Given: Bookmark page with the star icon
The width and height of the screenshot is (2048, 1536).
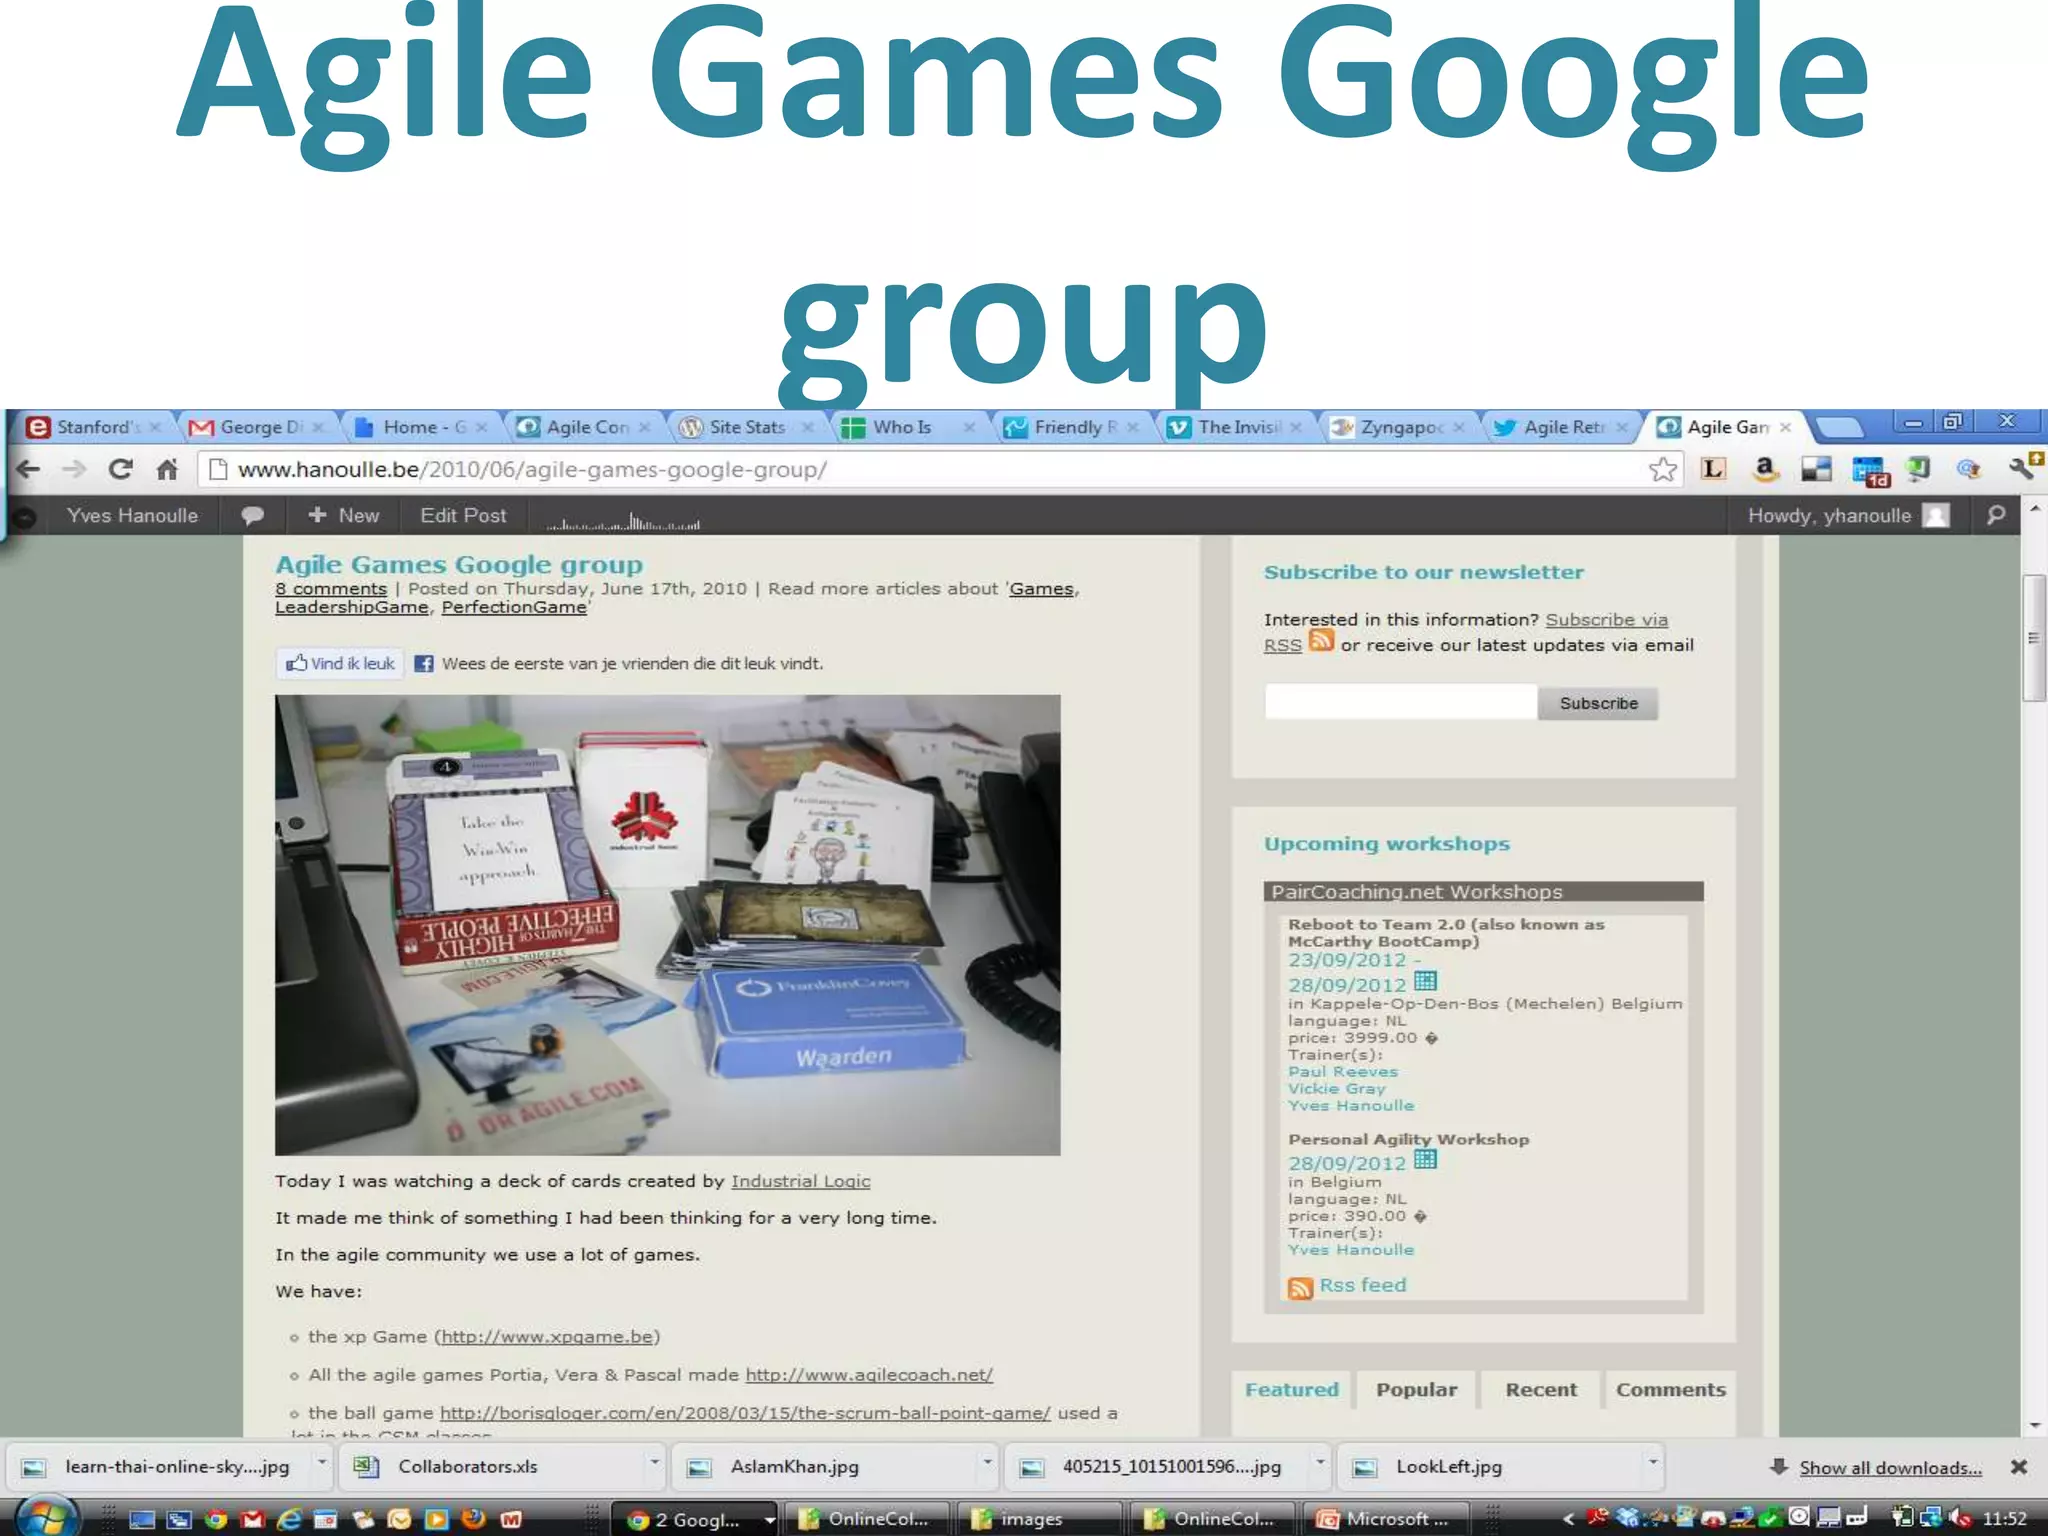Looking at the screenshot, I should tap(1662, 469).
